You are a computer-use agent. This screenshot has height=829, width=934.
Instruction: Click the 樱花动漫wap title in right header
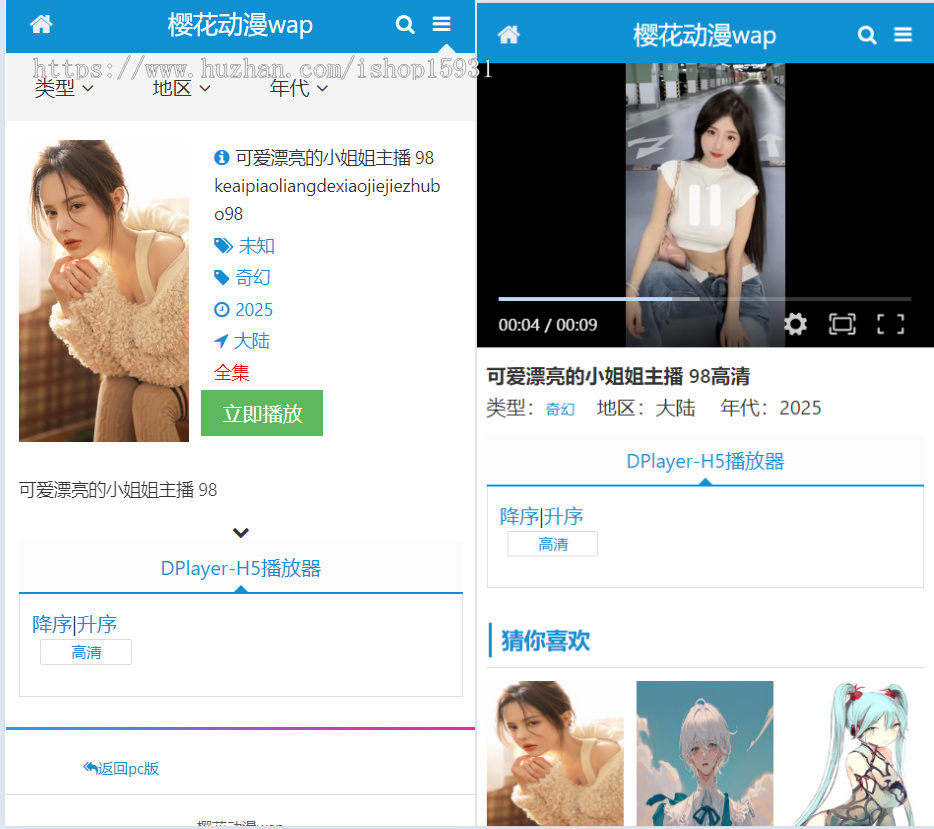(x=705, y=35)
